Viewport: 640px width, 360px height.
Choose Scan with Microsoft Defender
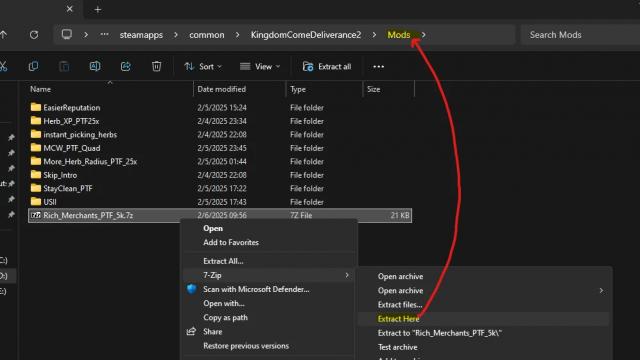pyautogui.click(x=256, y=289)
